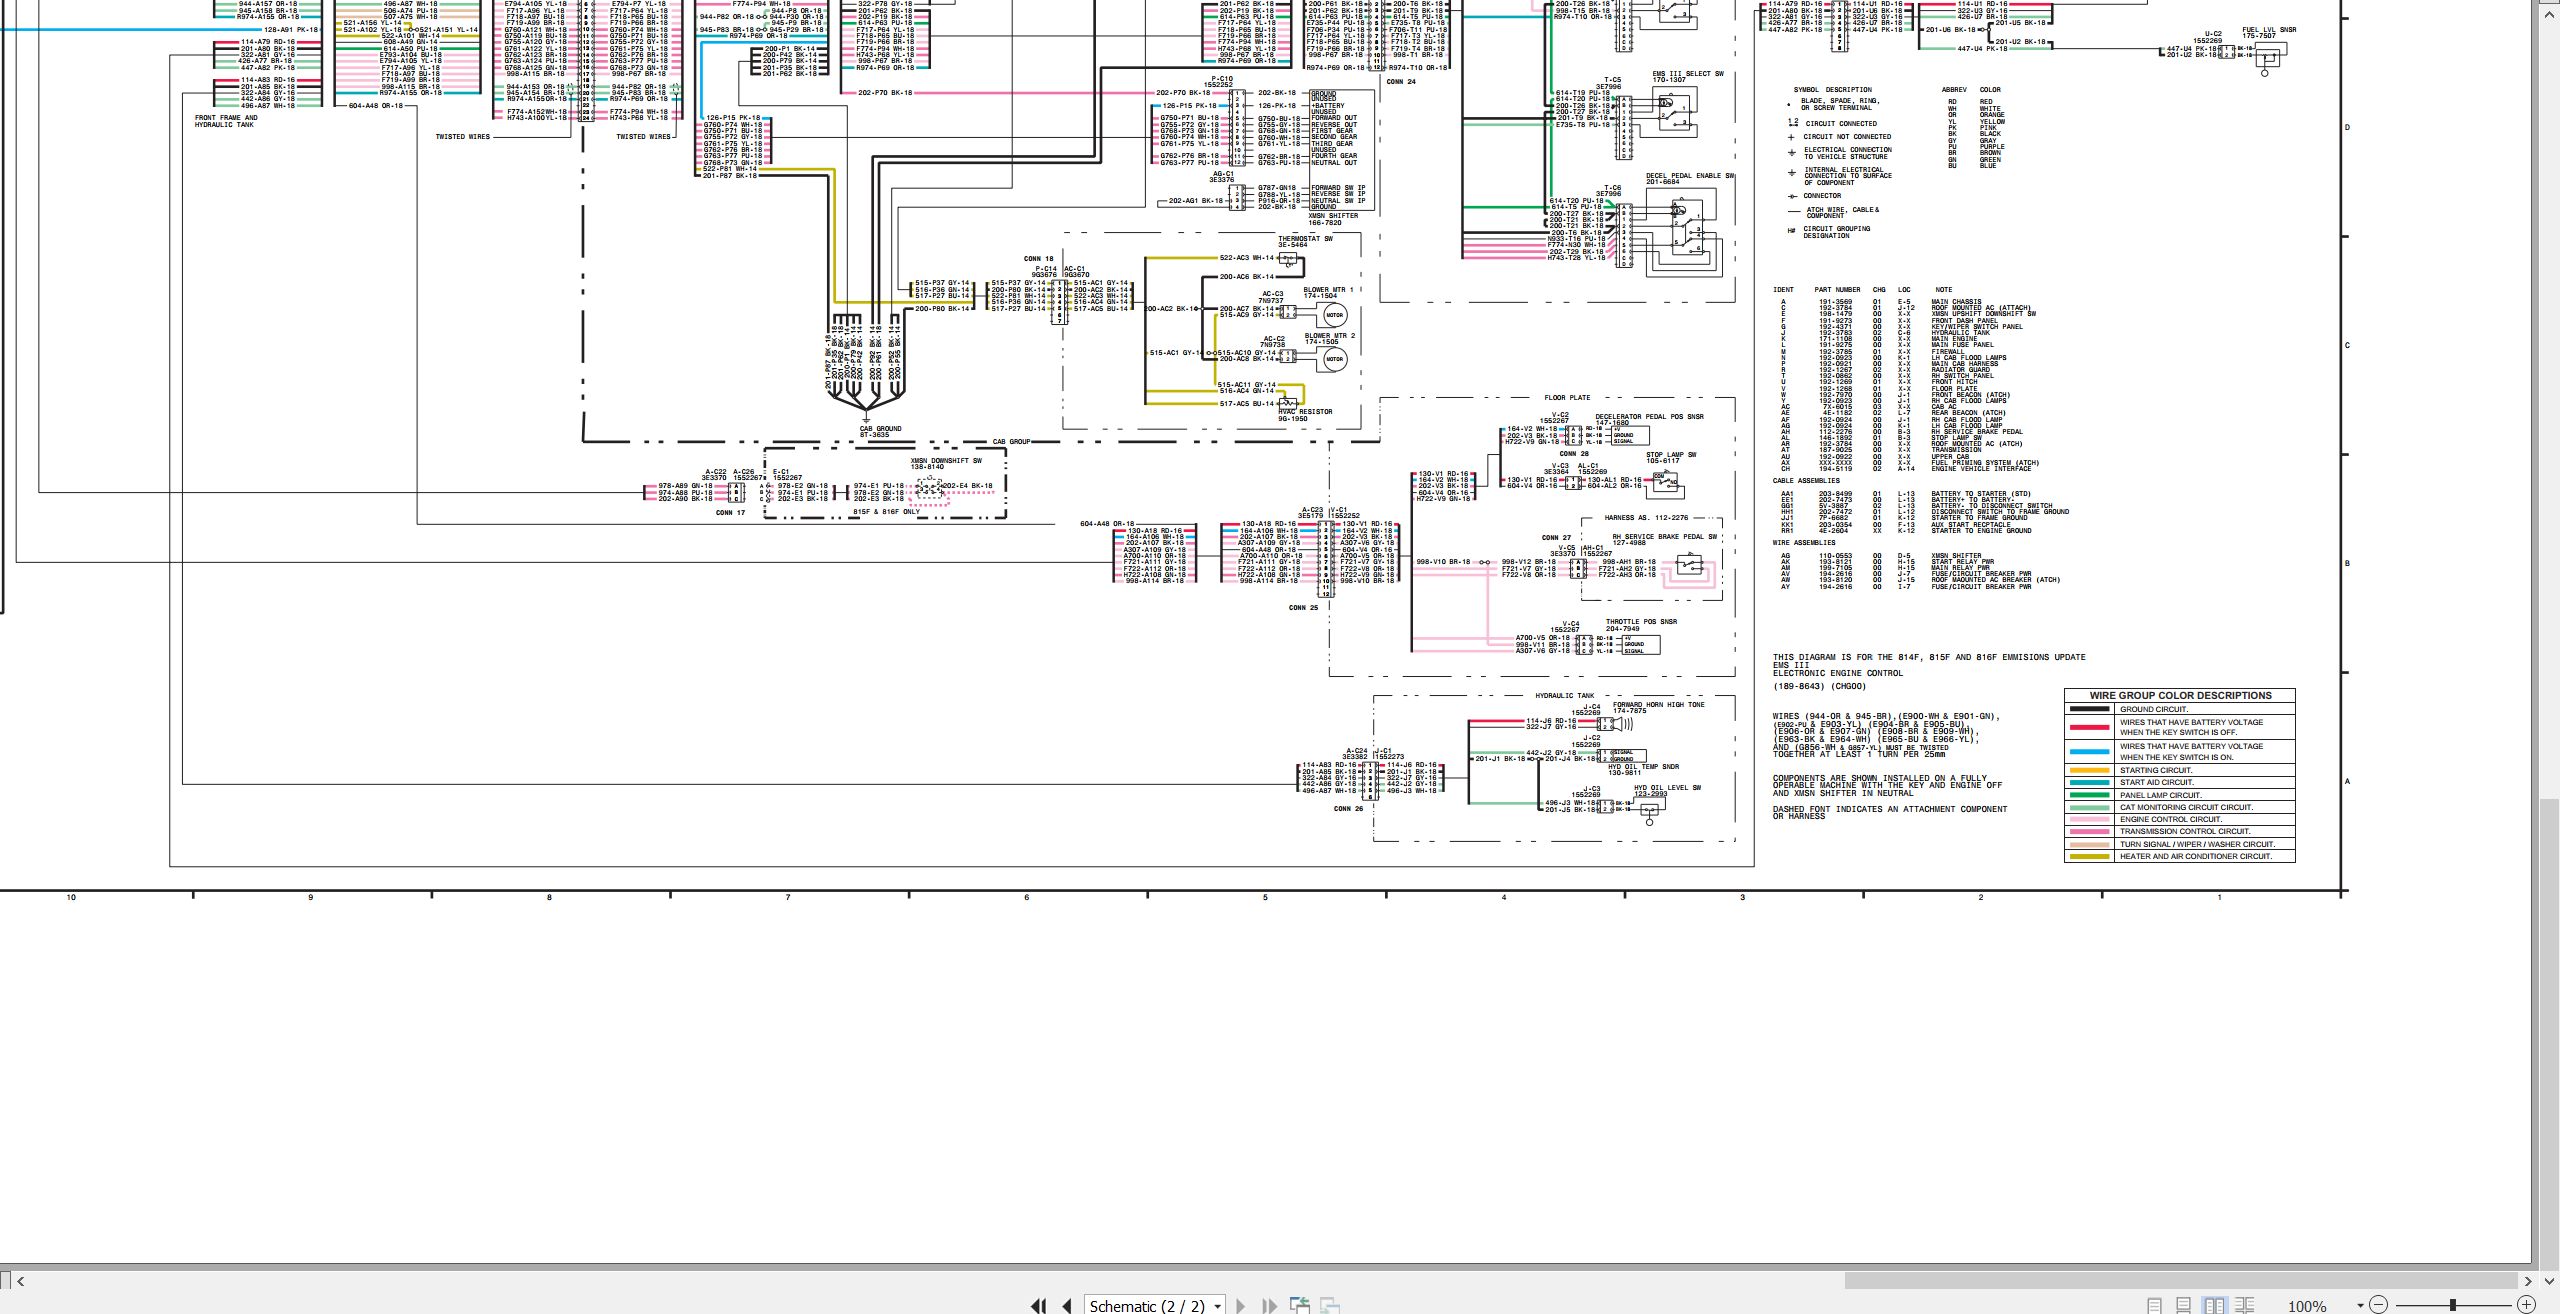
Task: Open the Schematic (2 / 2) page selector
Action: pyautogui.click(x=1155, y=1306)
